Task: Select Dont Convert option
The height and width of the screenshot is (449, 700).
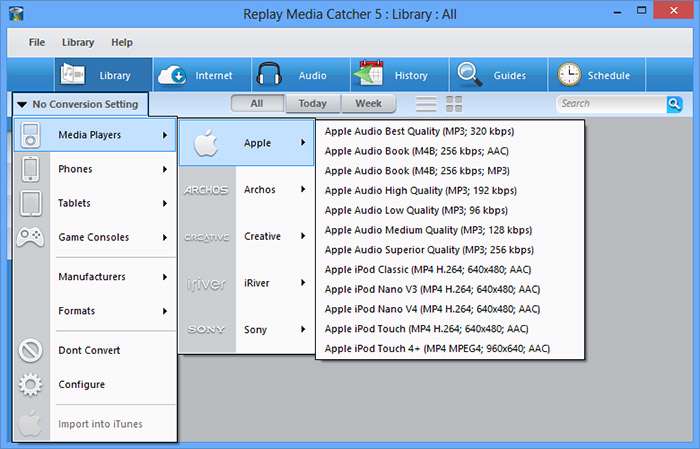Action: click(89, 350)
